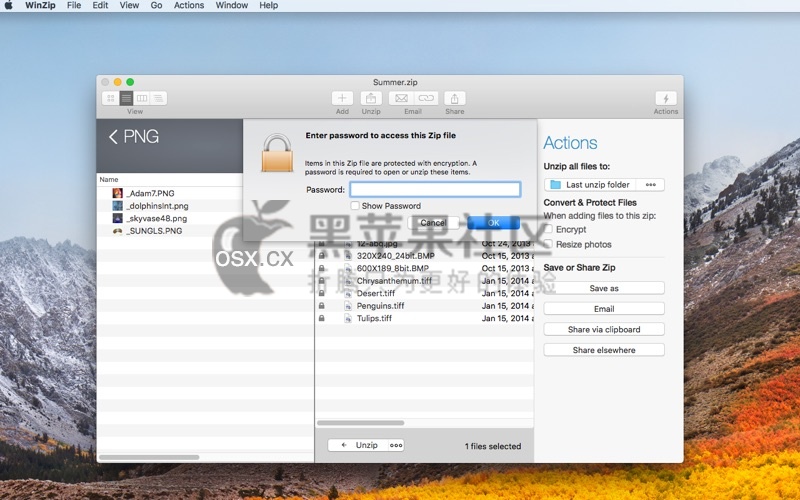The width and height of the screenshot is (800, 500).
Task: Click the Add files toolbar icon
Action: [x=342, y=98]
